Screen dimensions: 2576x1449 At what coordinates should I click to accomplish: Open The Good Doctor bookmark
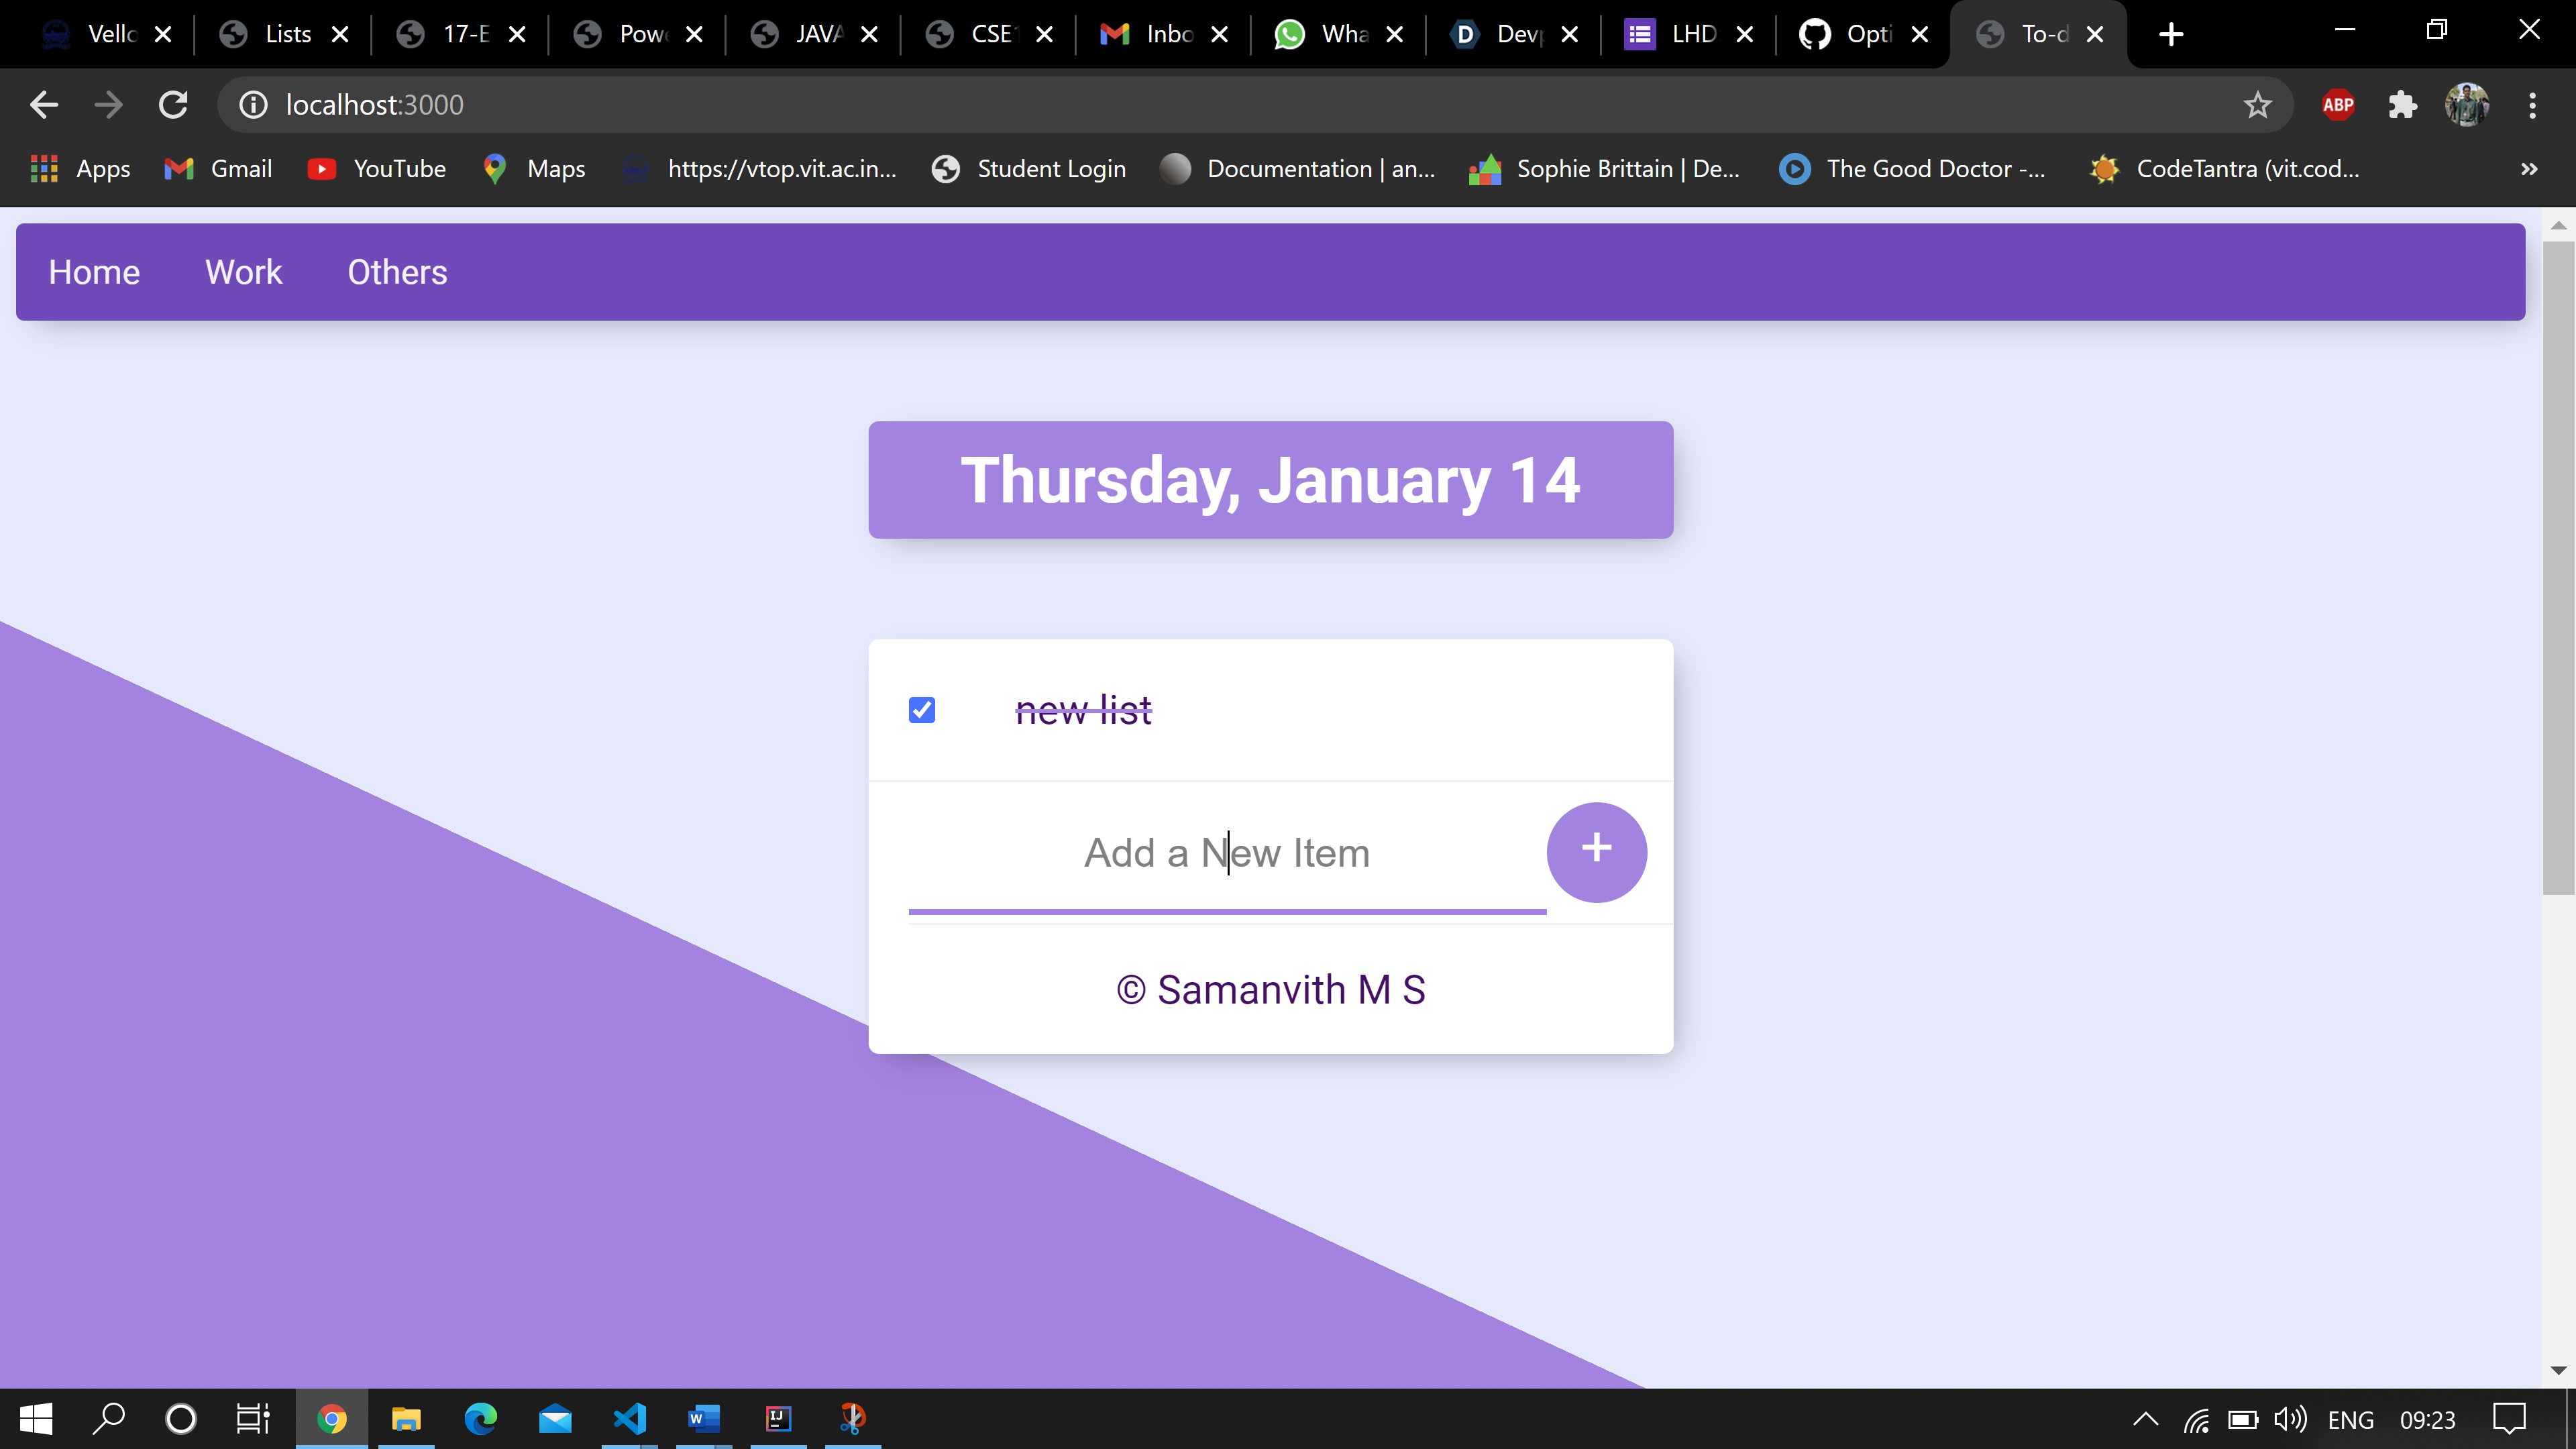coord(1912,169)
